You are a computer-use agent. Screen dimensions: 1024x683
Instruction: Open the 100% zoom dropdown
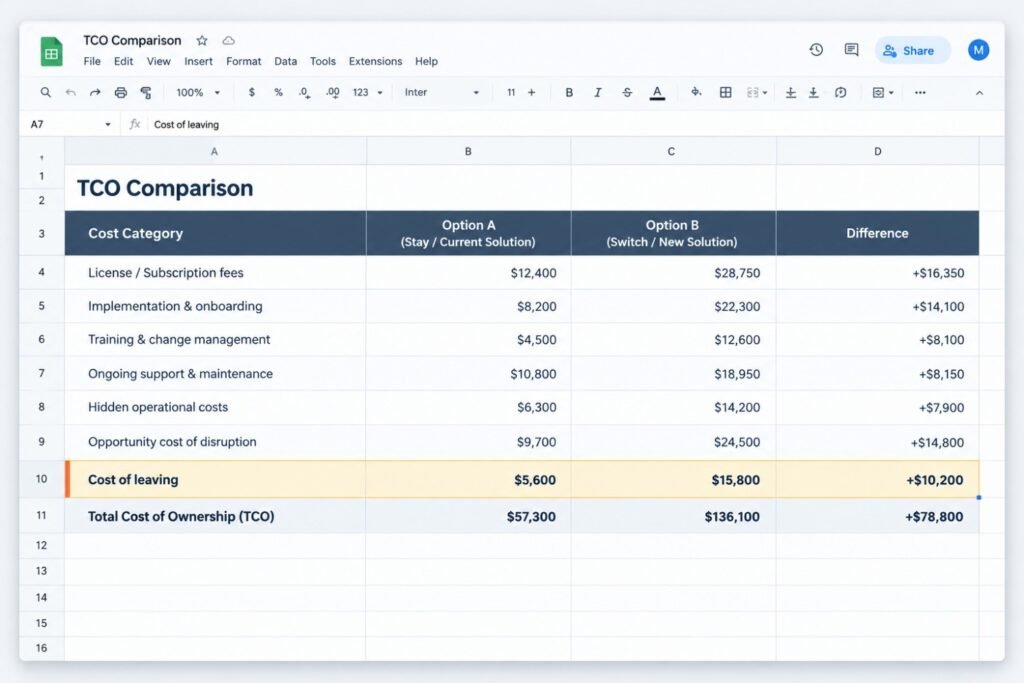tap(198, 93)
